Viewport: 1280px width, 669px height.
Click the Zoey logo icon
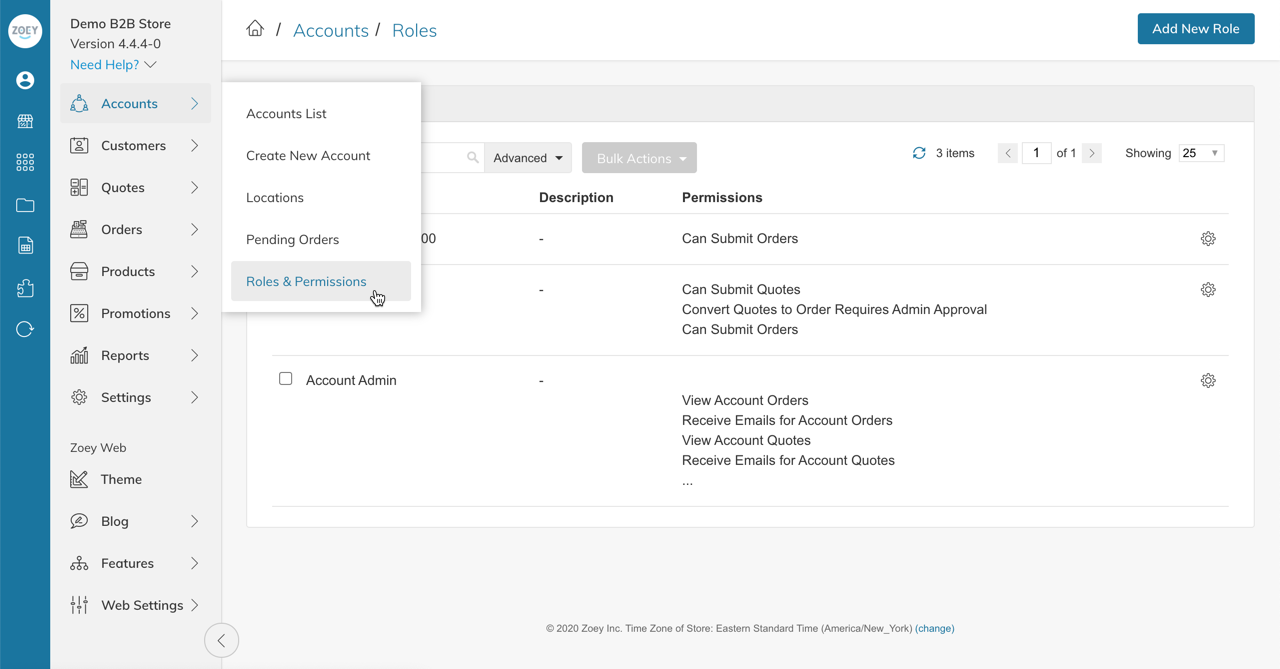25,31
